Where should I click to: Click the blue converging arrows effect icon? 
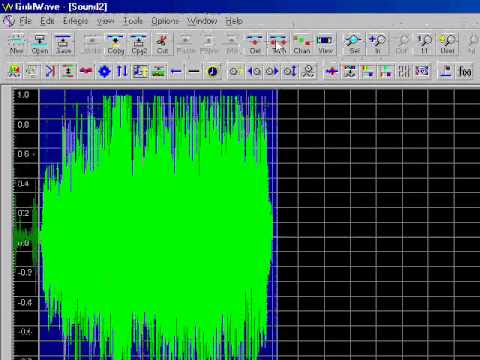point(50,71)
